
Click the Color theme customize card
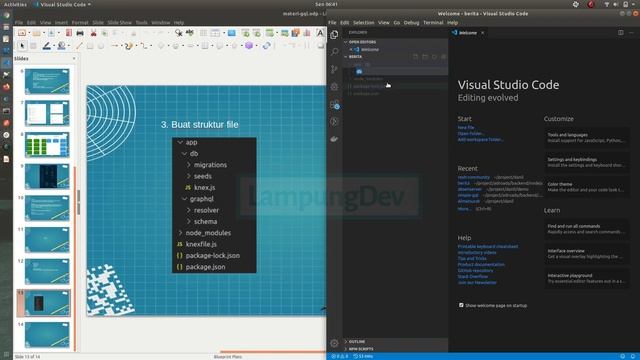click(x=586, y=187)
